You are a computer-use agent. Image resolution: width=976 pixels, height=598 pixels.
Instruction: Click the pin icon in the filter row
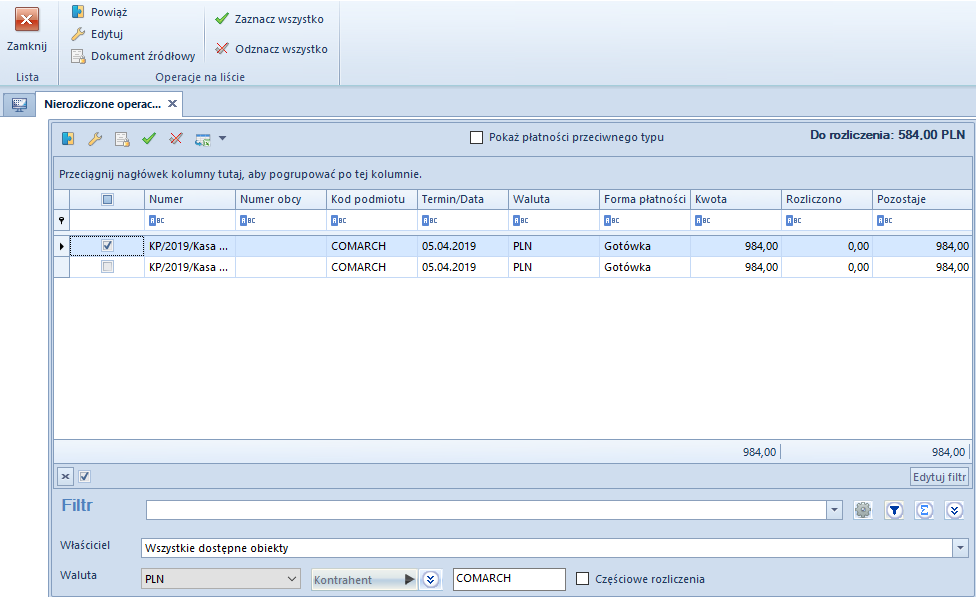(x=62, y=220)
